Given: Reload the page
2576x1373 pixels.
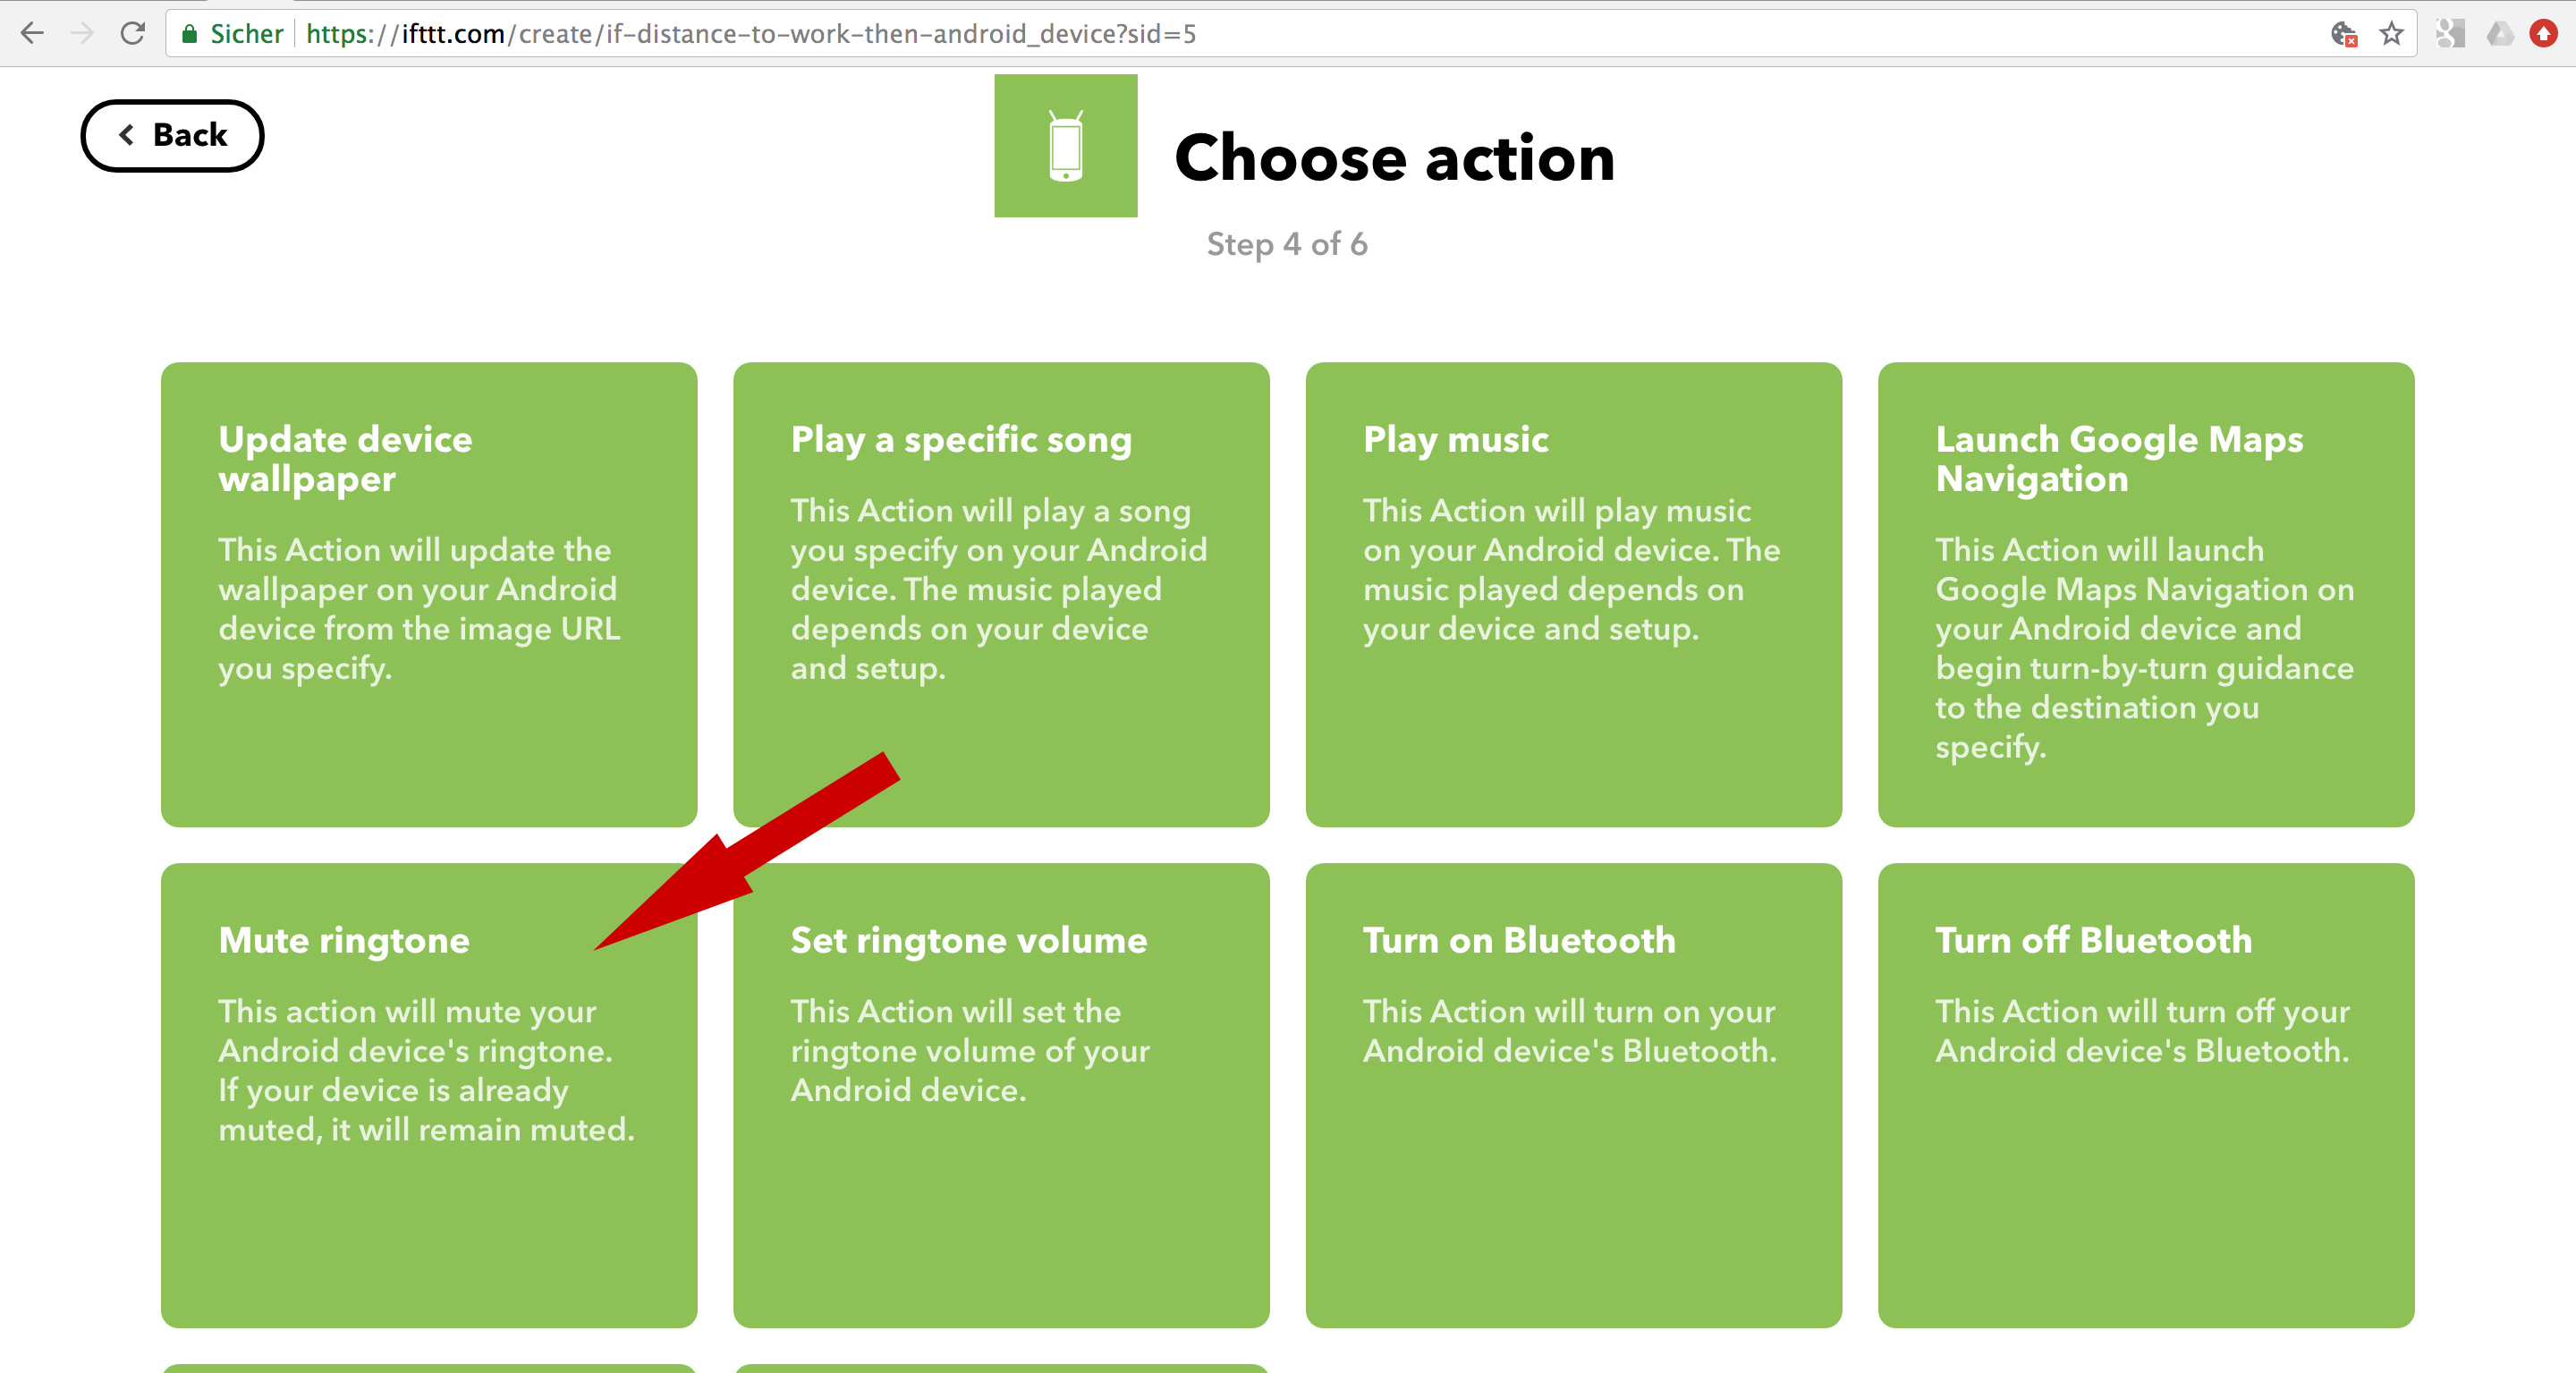Looking at the screenshot, I should [x=133, y=33].
